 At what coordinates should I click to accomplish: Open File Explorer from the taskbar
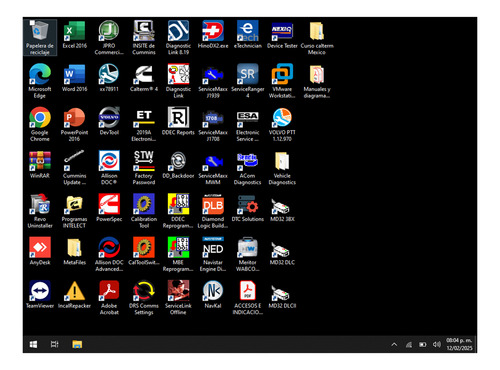click(77, 344)
